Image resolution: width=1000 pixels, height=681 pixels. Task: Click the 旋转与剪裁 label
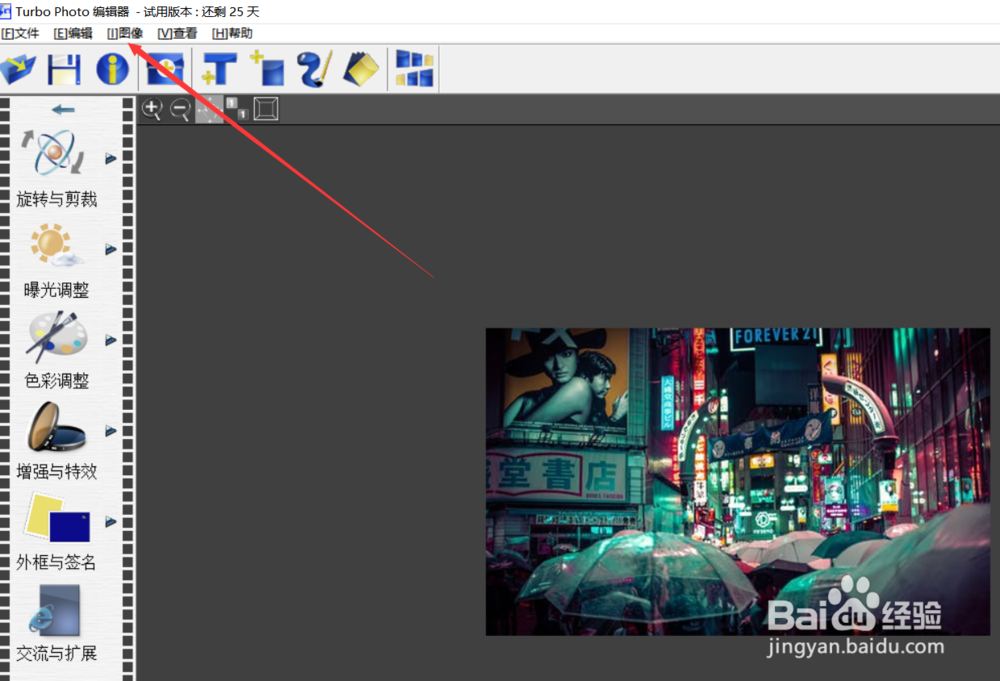point(57,200)
